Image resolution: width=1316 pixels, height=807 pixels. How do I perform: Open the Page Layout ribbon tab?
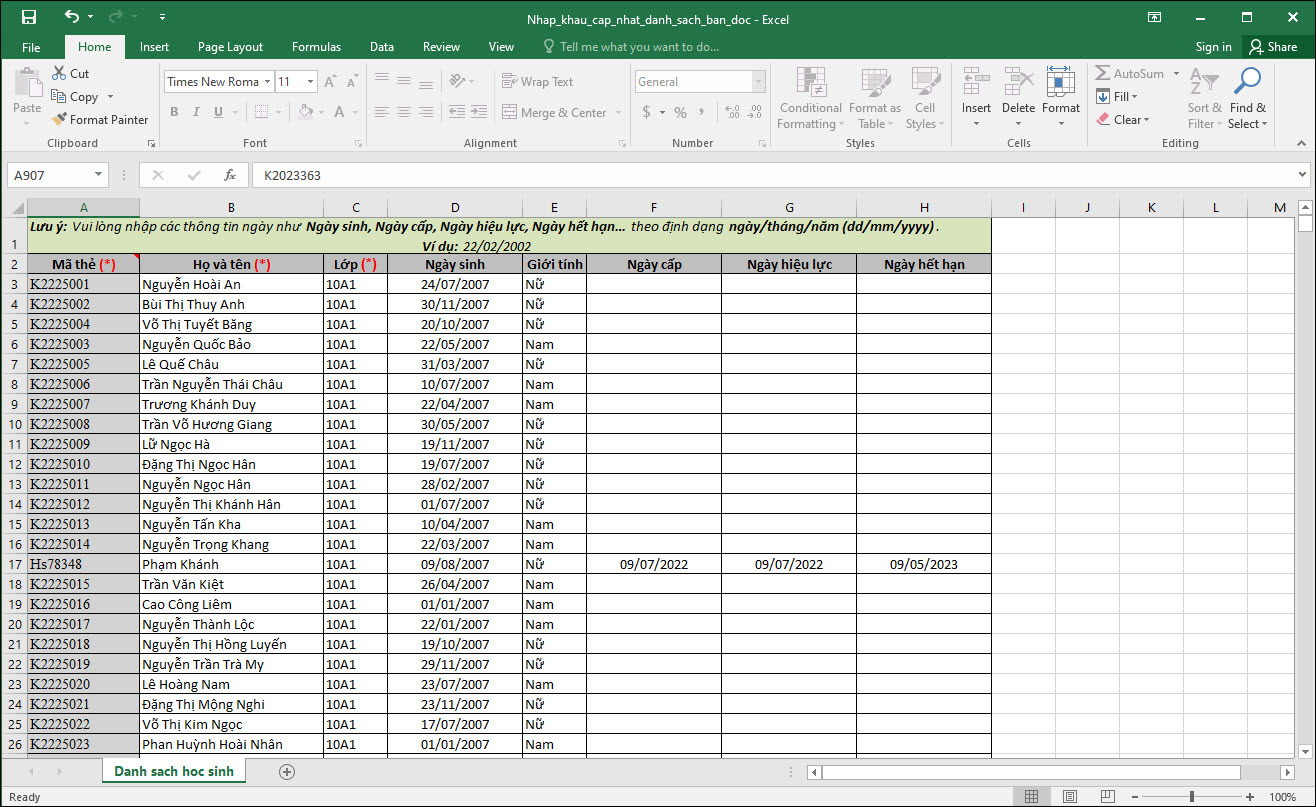[x=230, y=47]
